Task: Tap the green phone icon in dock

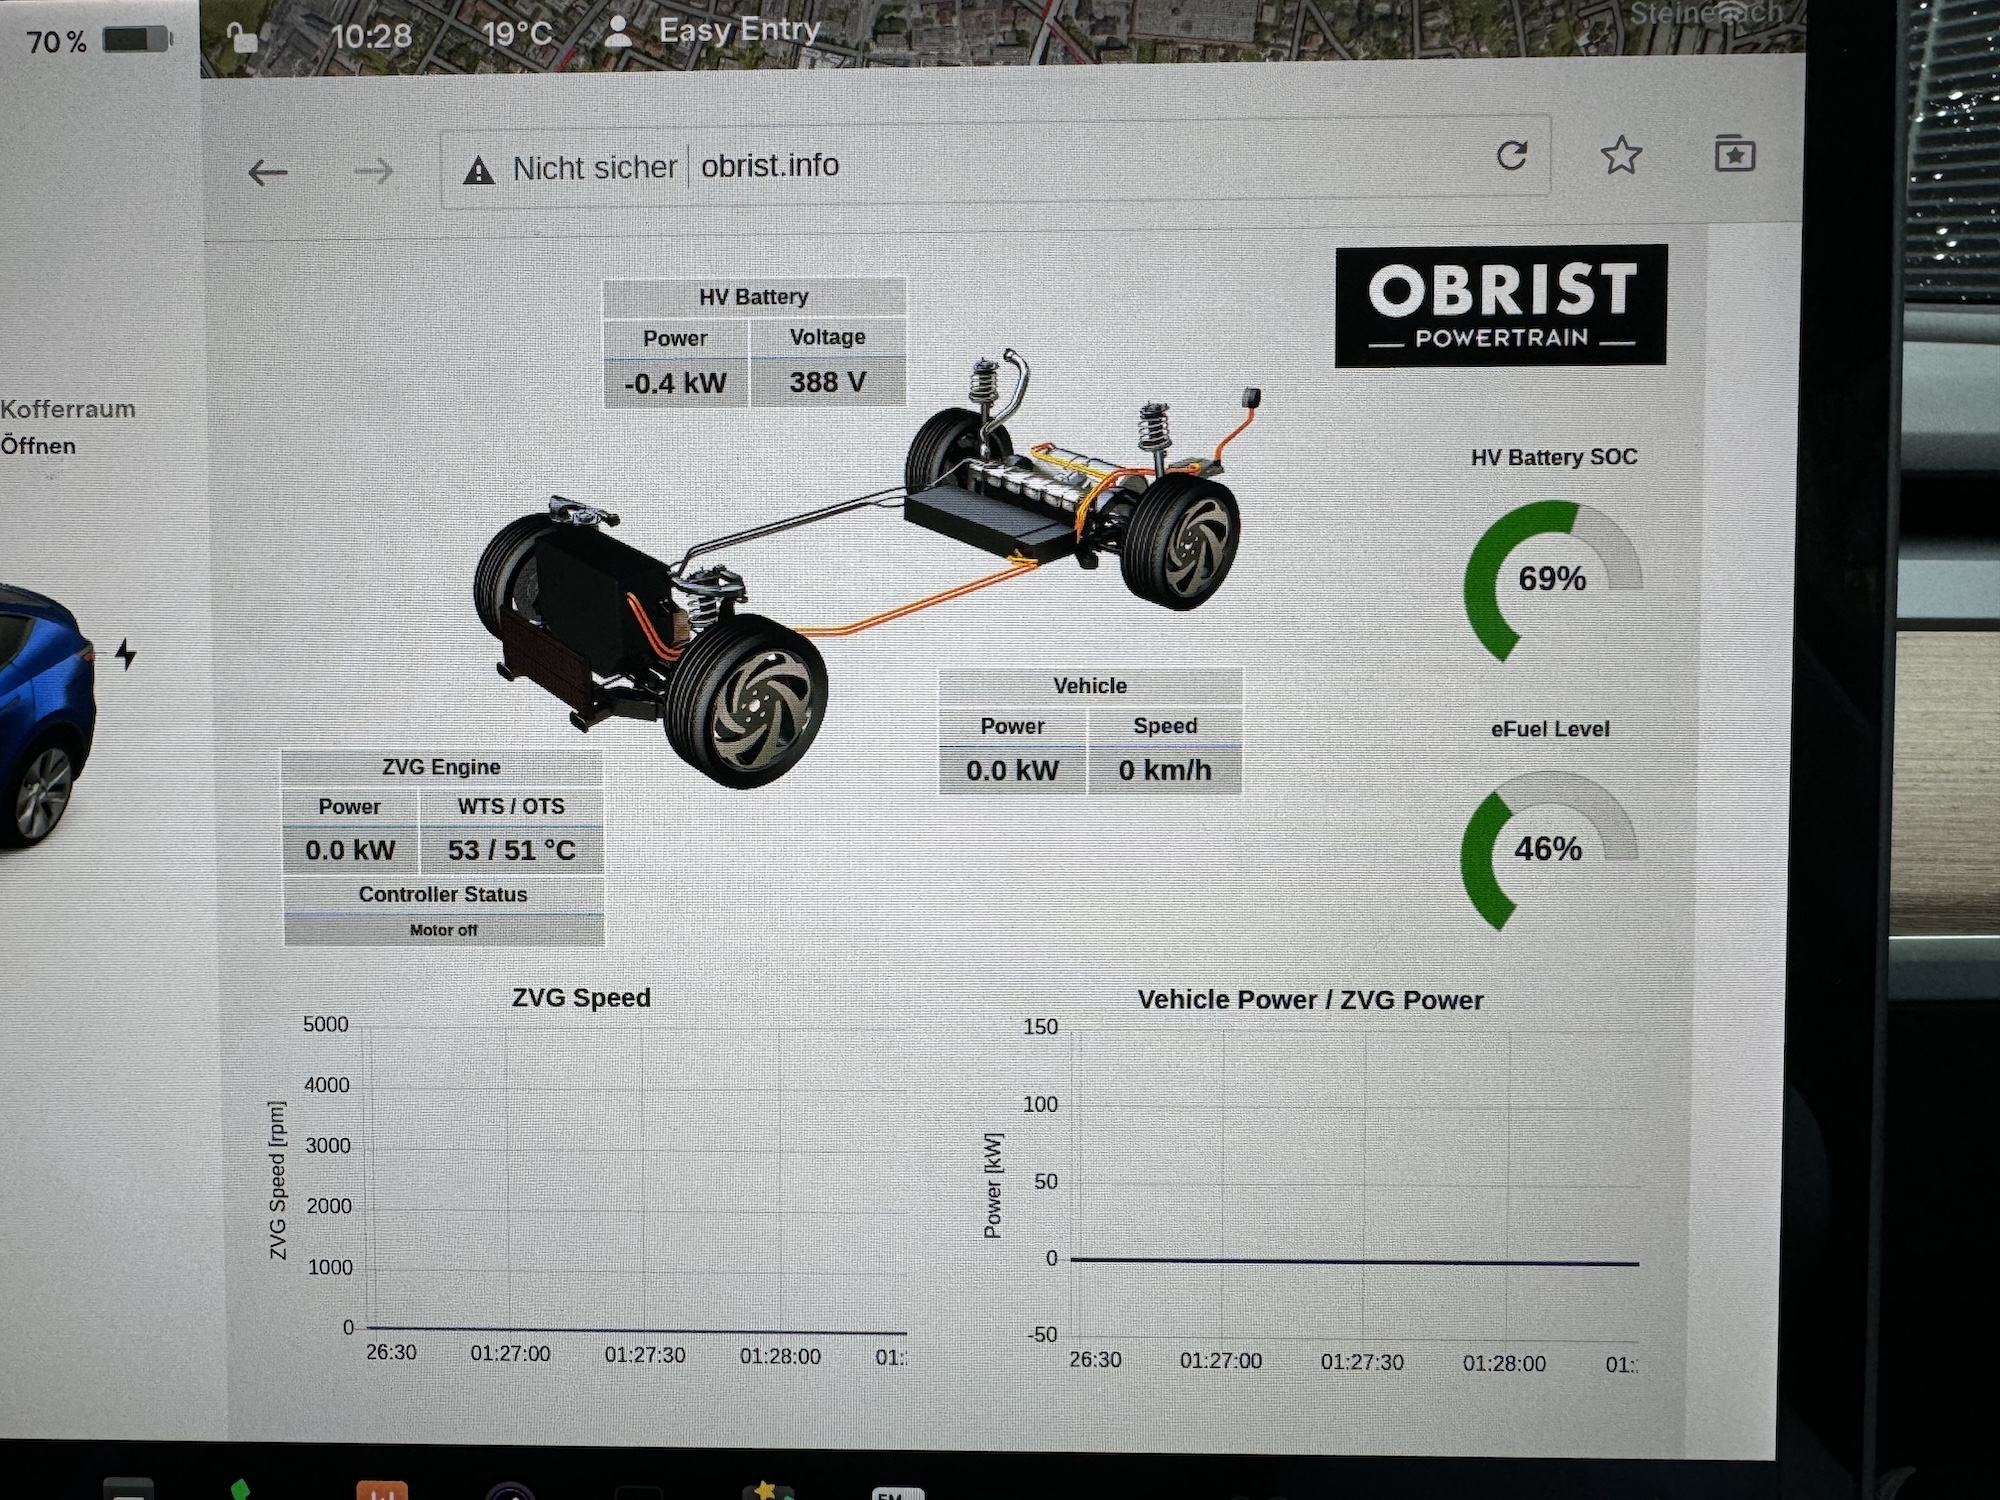Action: click(239, 1490)
